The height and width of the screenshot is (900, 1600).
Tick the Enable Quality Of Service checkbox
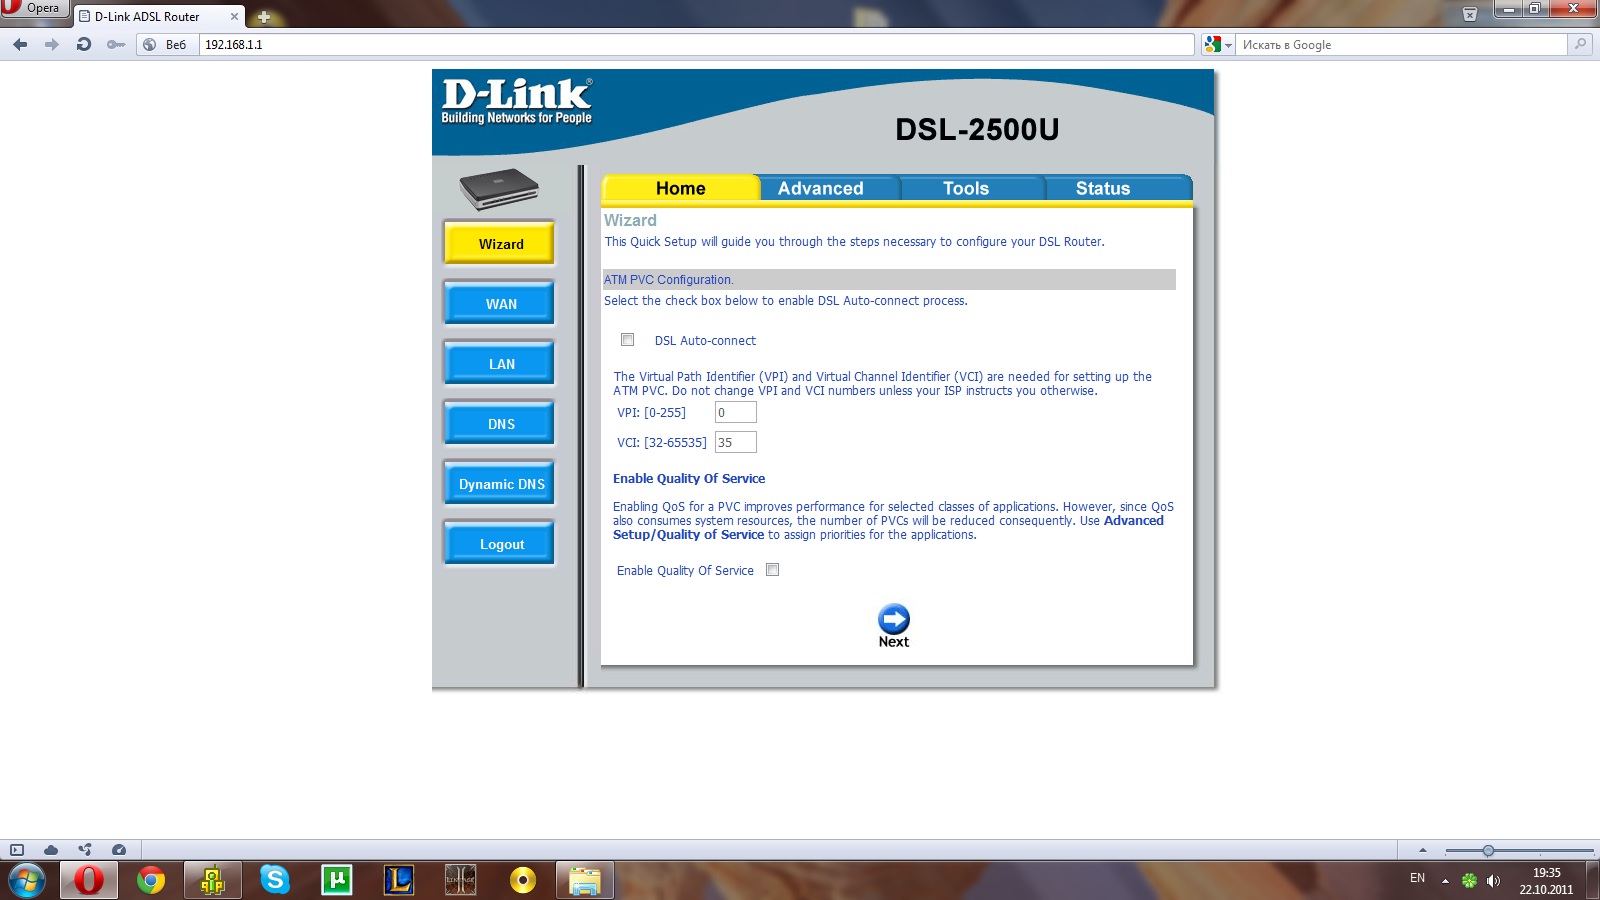[x=772, y=570]
